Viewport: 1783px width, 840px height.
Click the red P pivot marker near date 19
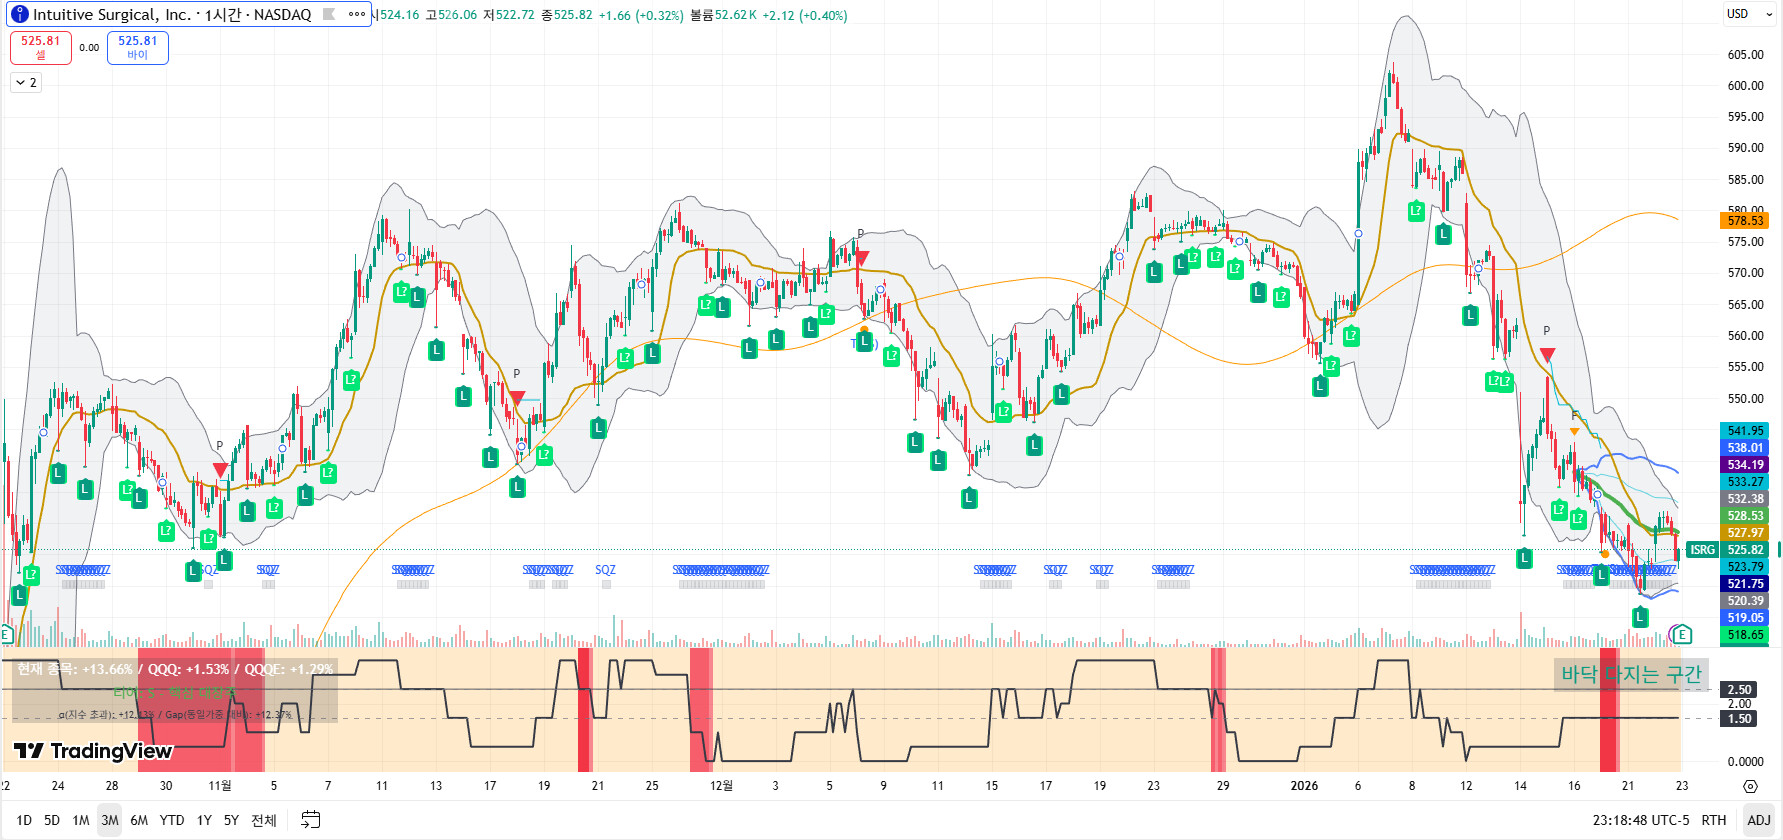pyautogui.click(x=517, y=397)
